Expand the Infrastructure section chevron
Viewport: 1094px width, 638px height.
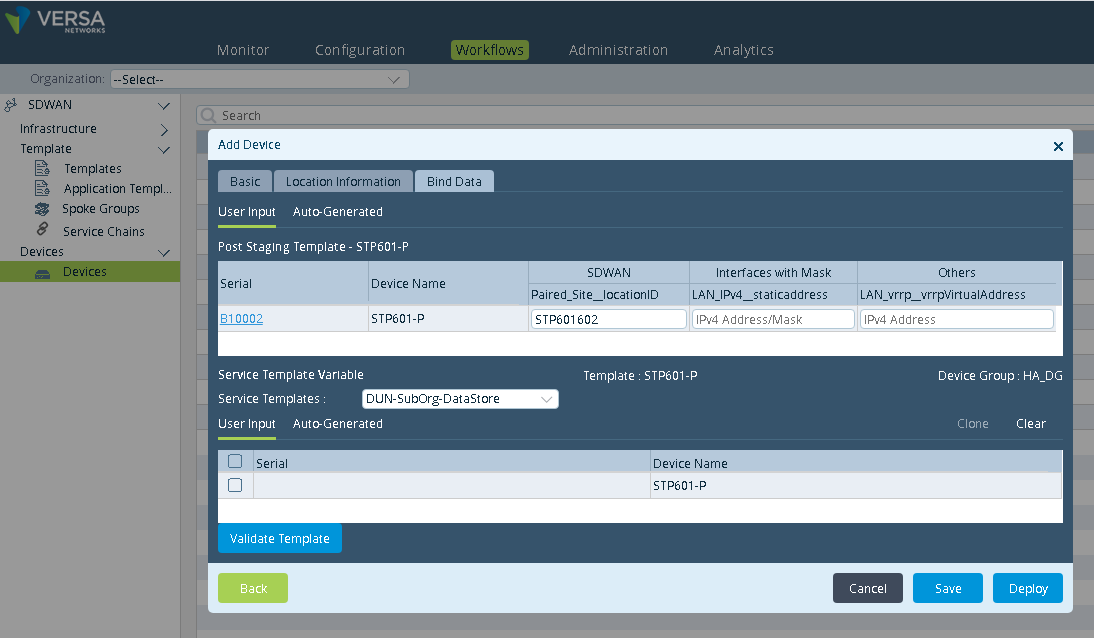pos(165,130)
